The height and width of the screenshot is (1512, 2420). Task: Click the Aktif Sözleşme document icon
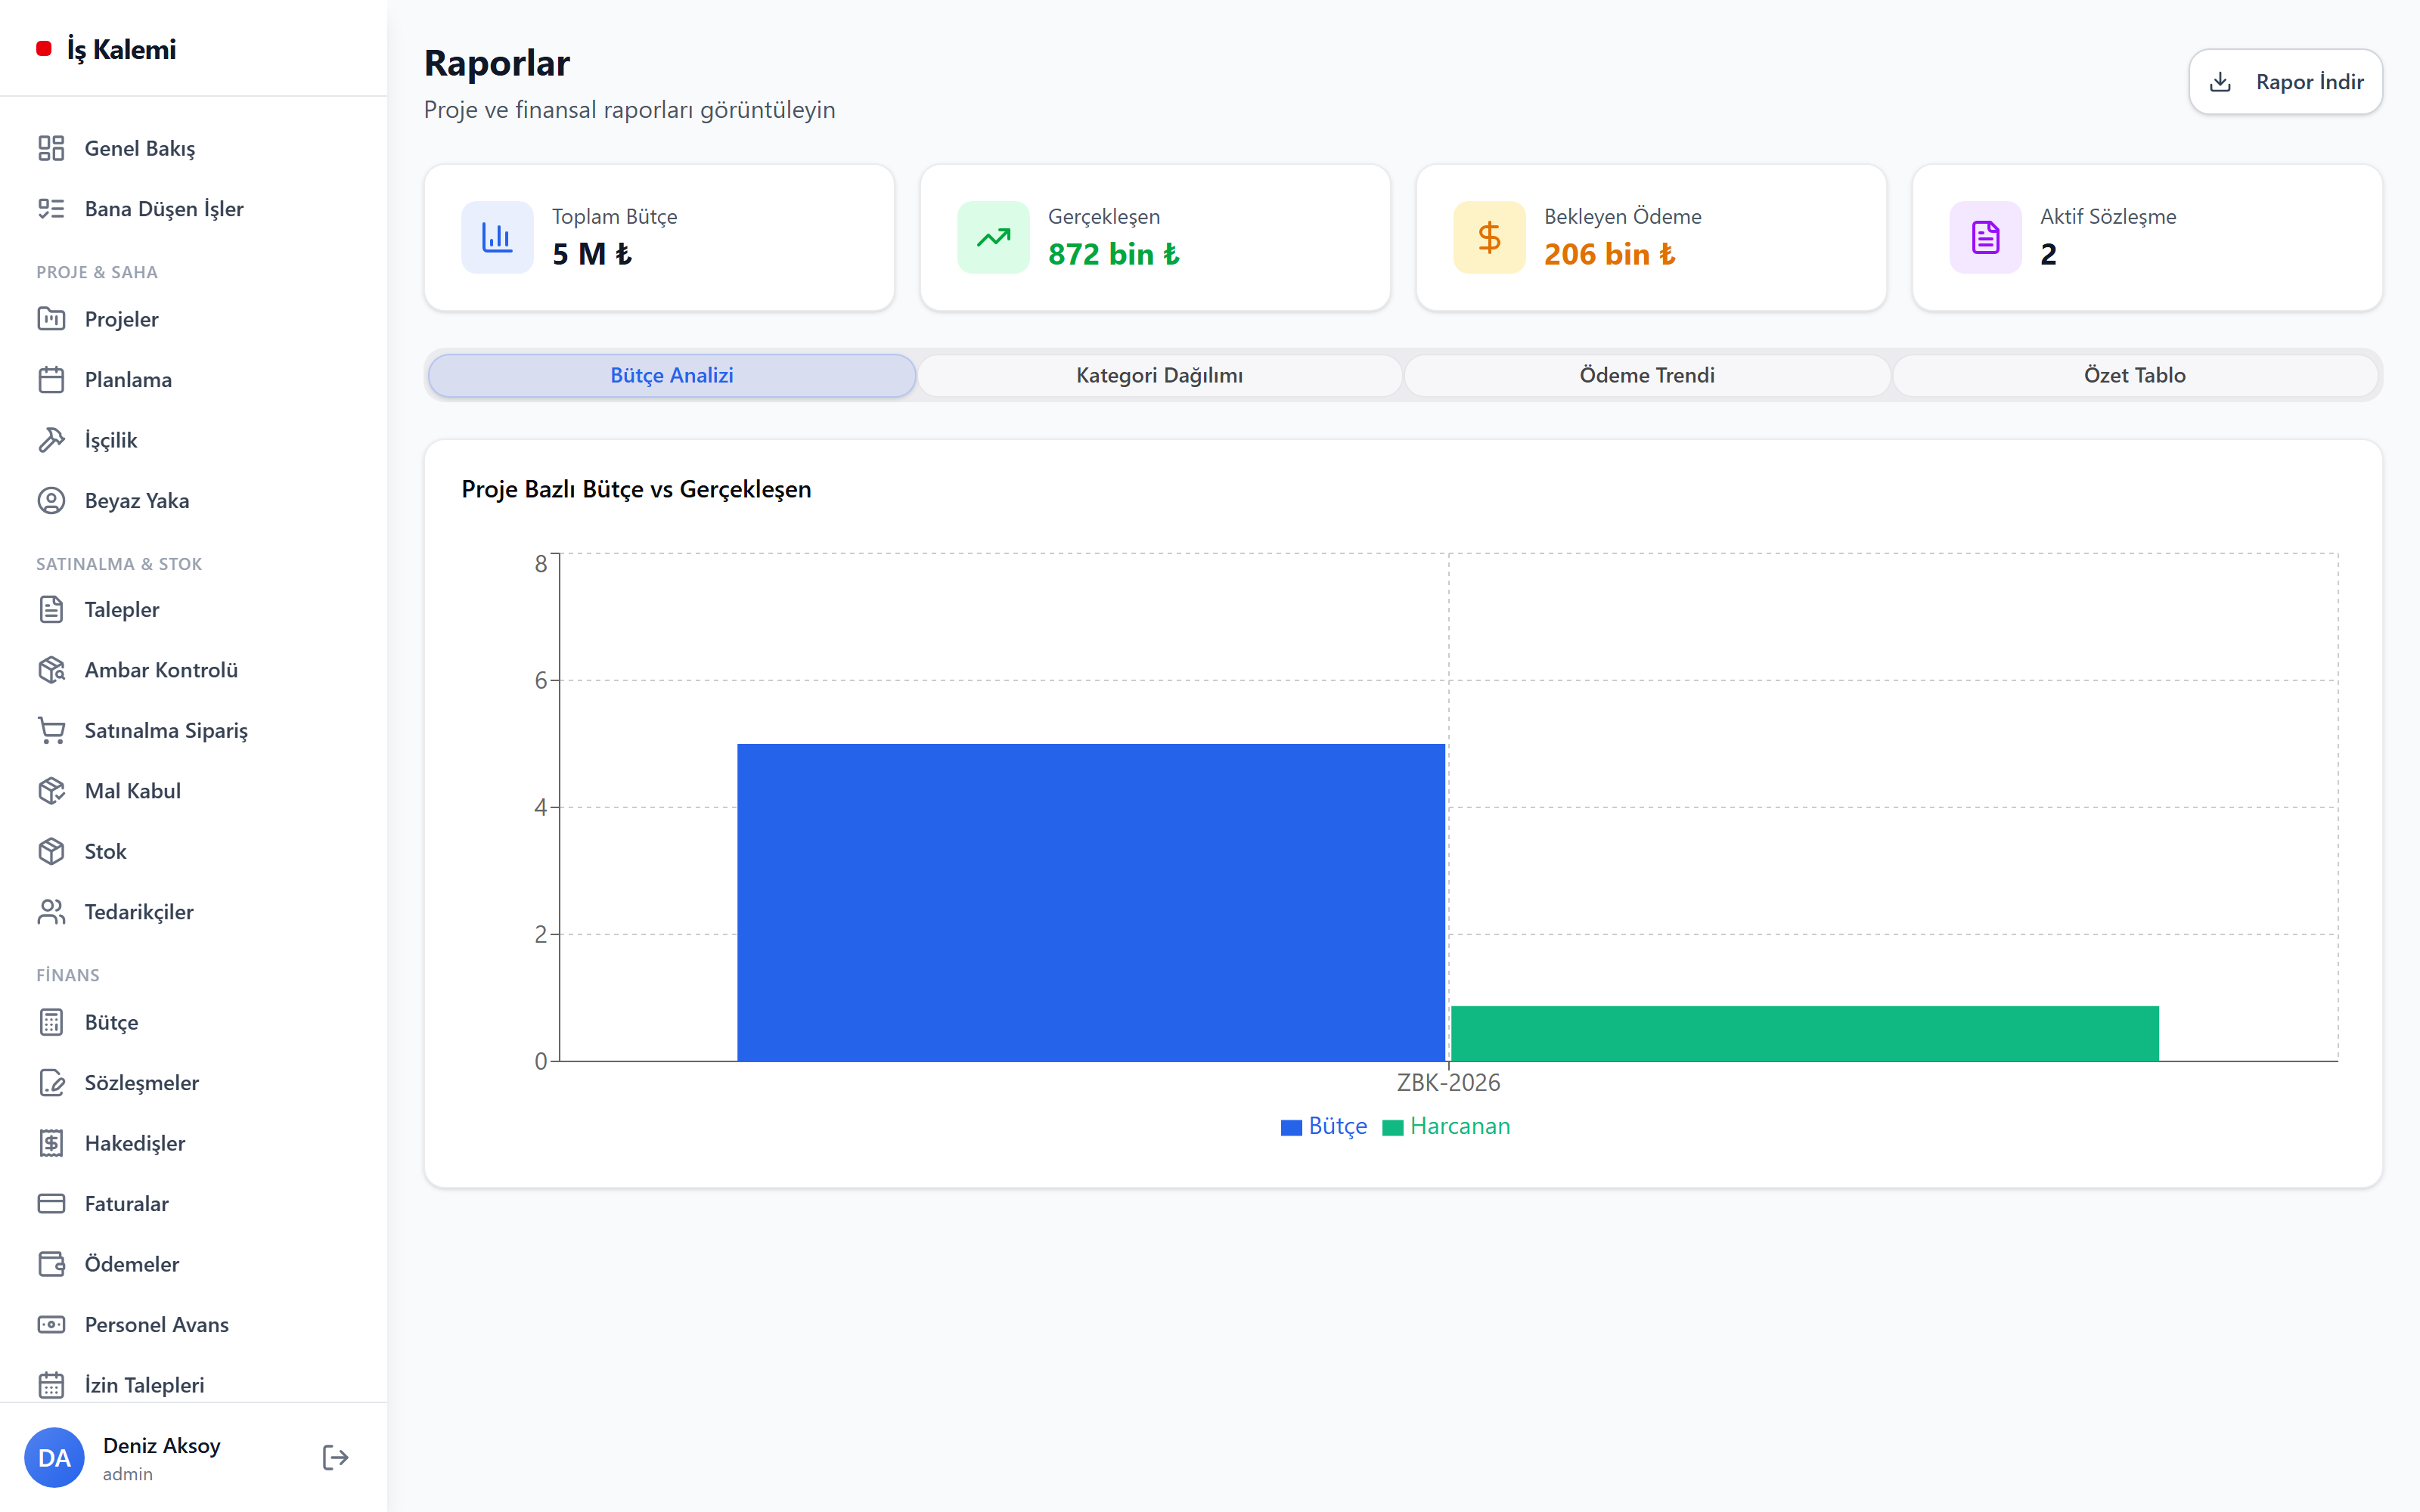click(1985, 237)
